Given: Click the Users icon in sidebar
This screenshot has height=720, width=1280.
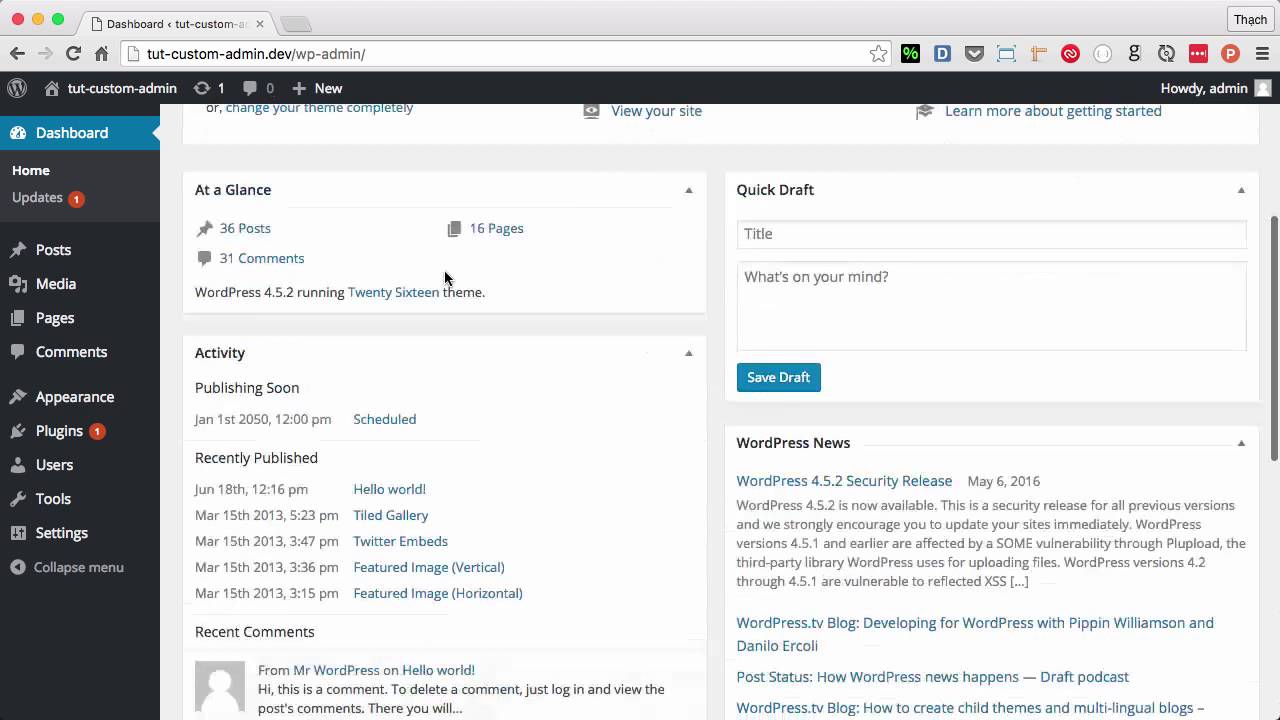Looking at the screenshot, I should [x=18, y=465].
